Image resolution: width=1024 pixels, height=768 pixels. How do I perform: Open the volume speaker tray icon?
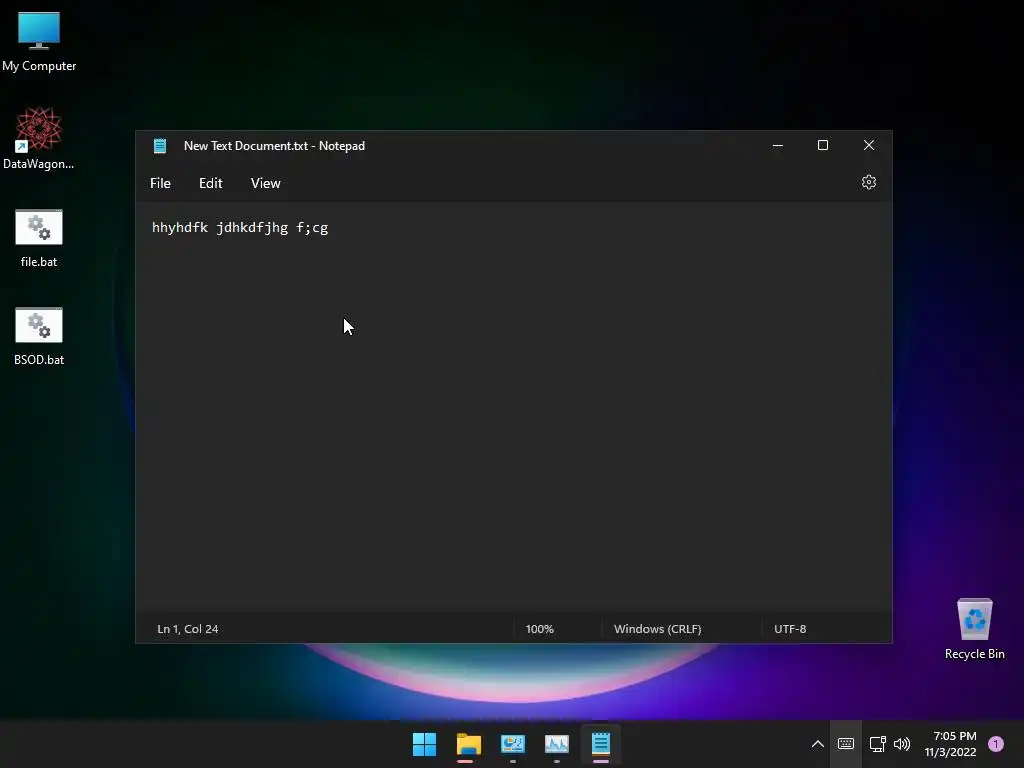[x=902, y=744]
